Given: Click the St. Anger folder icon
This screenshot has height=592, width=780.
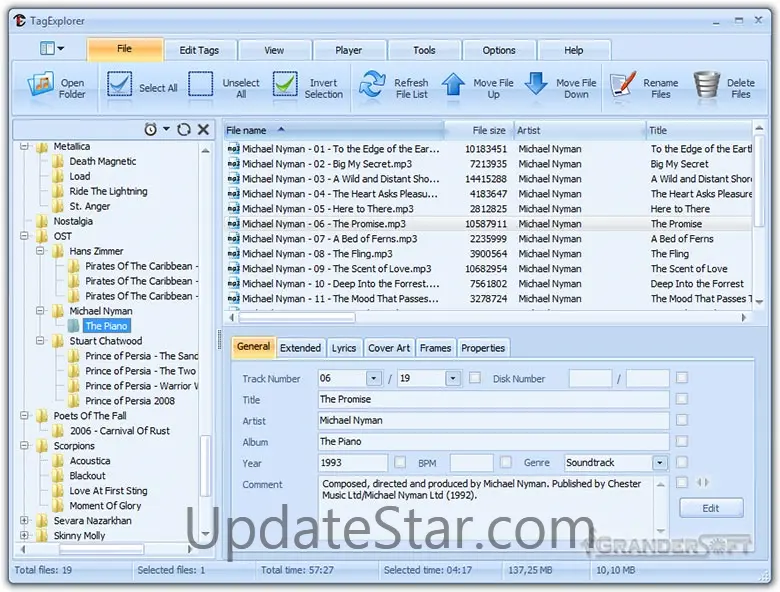Looking at the screenshot, I should click(x=58, y=206).
